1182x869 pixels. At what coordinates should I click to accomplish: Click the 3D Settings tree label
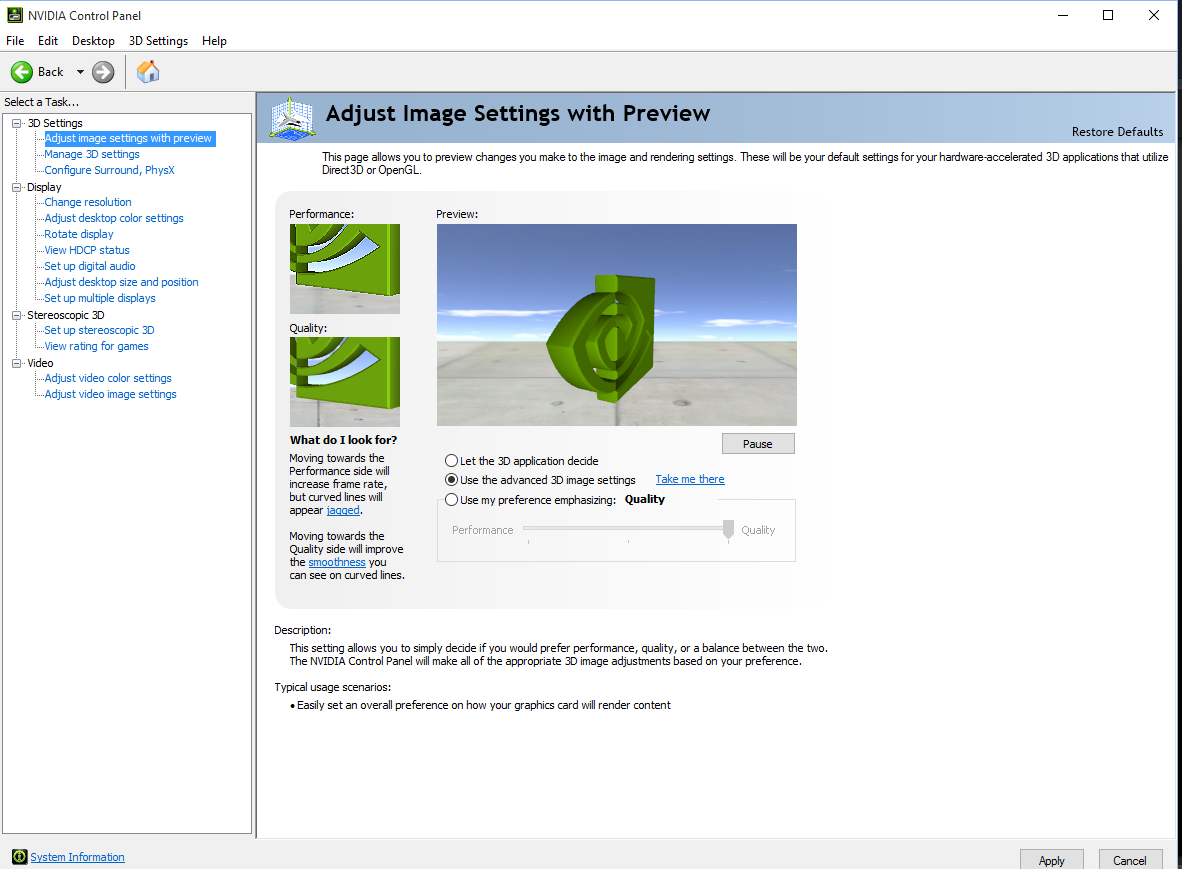click(x=55, y=123)
